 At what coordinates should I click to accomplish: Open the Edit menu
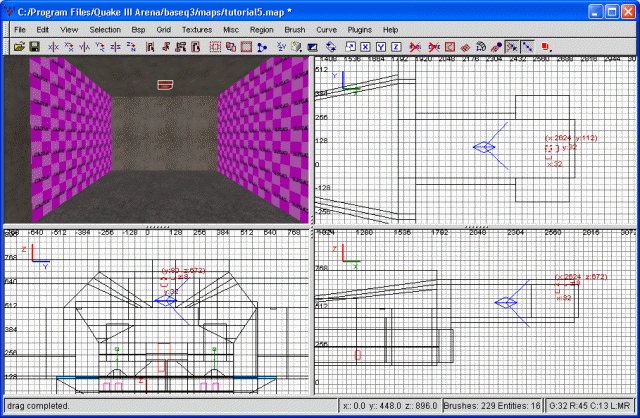click(42, 30)
